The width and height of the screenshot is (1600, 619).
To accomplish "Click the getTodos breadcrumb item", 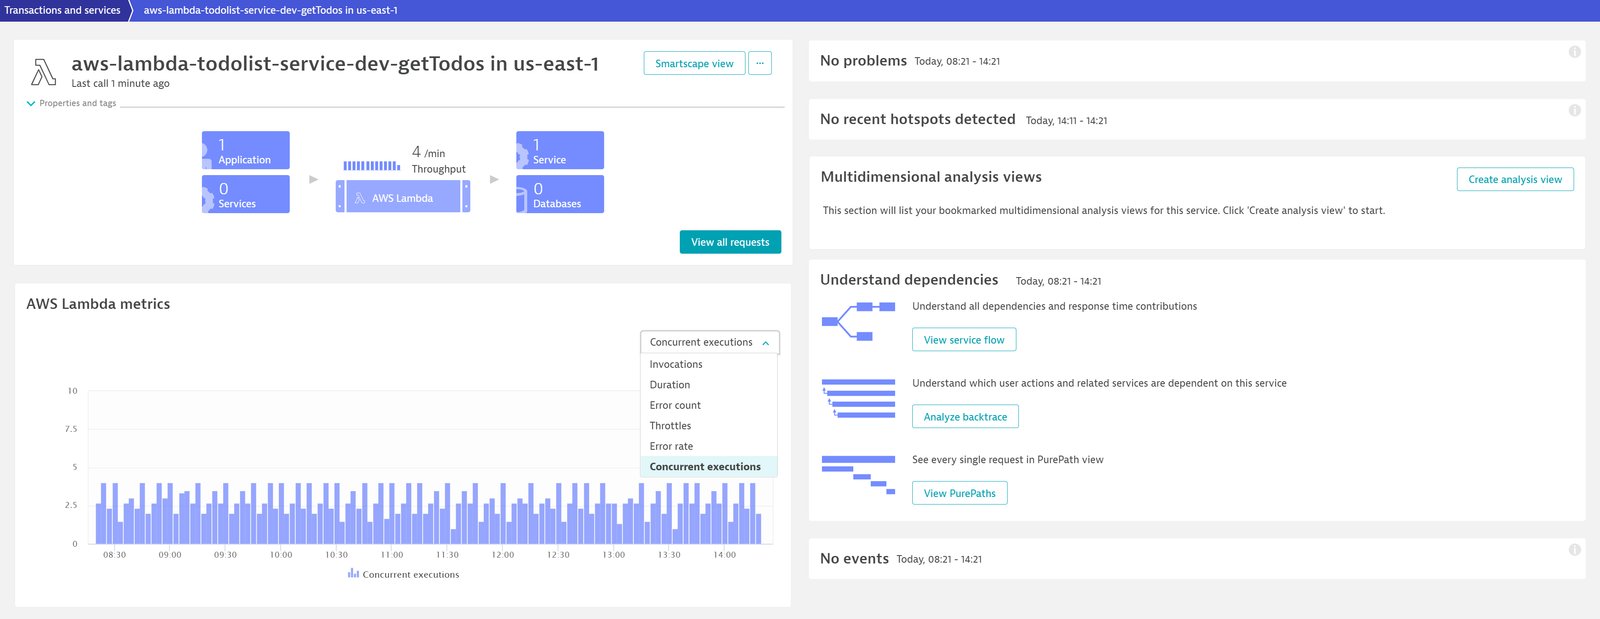I will (270, 10).
